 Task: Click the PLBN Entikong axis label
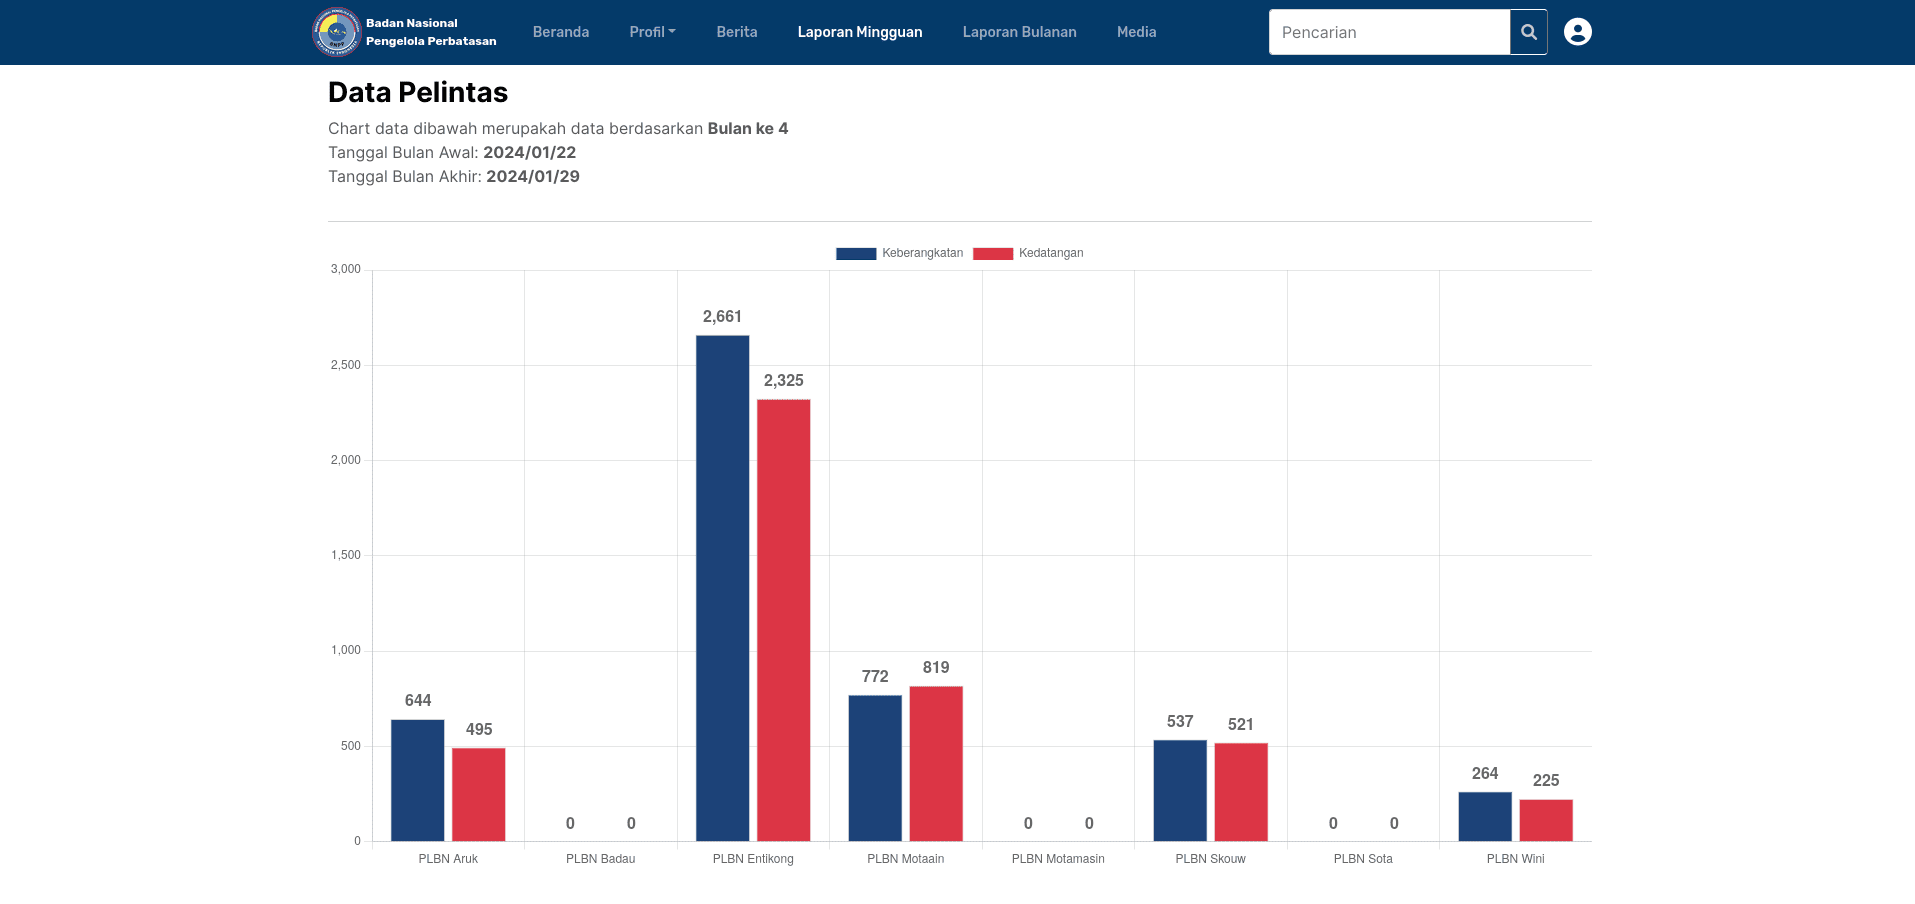[753, 859]
